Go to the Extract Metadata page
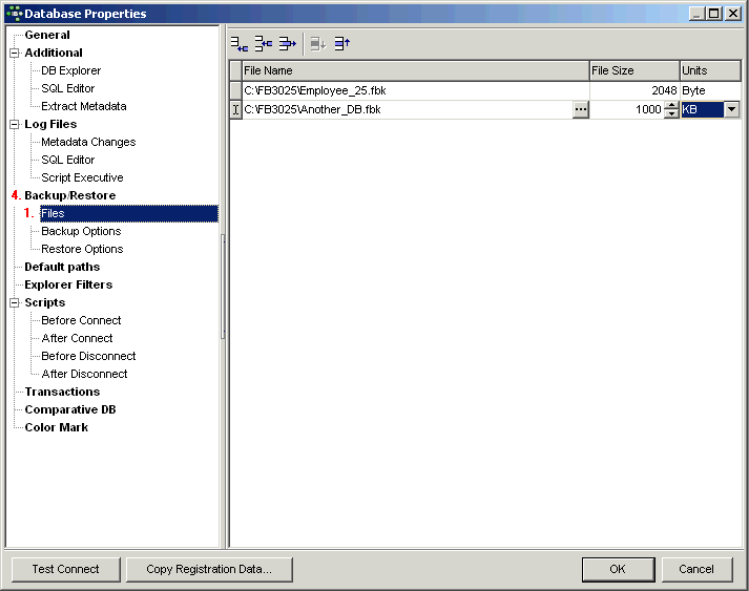 click(83, 106)
